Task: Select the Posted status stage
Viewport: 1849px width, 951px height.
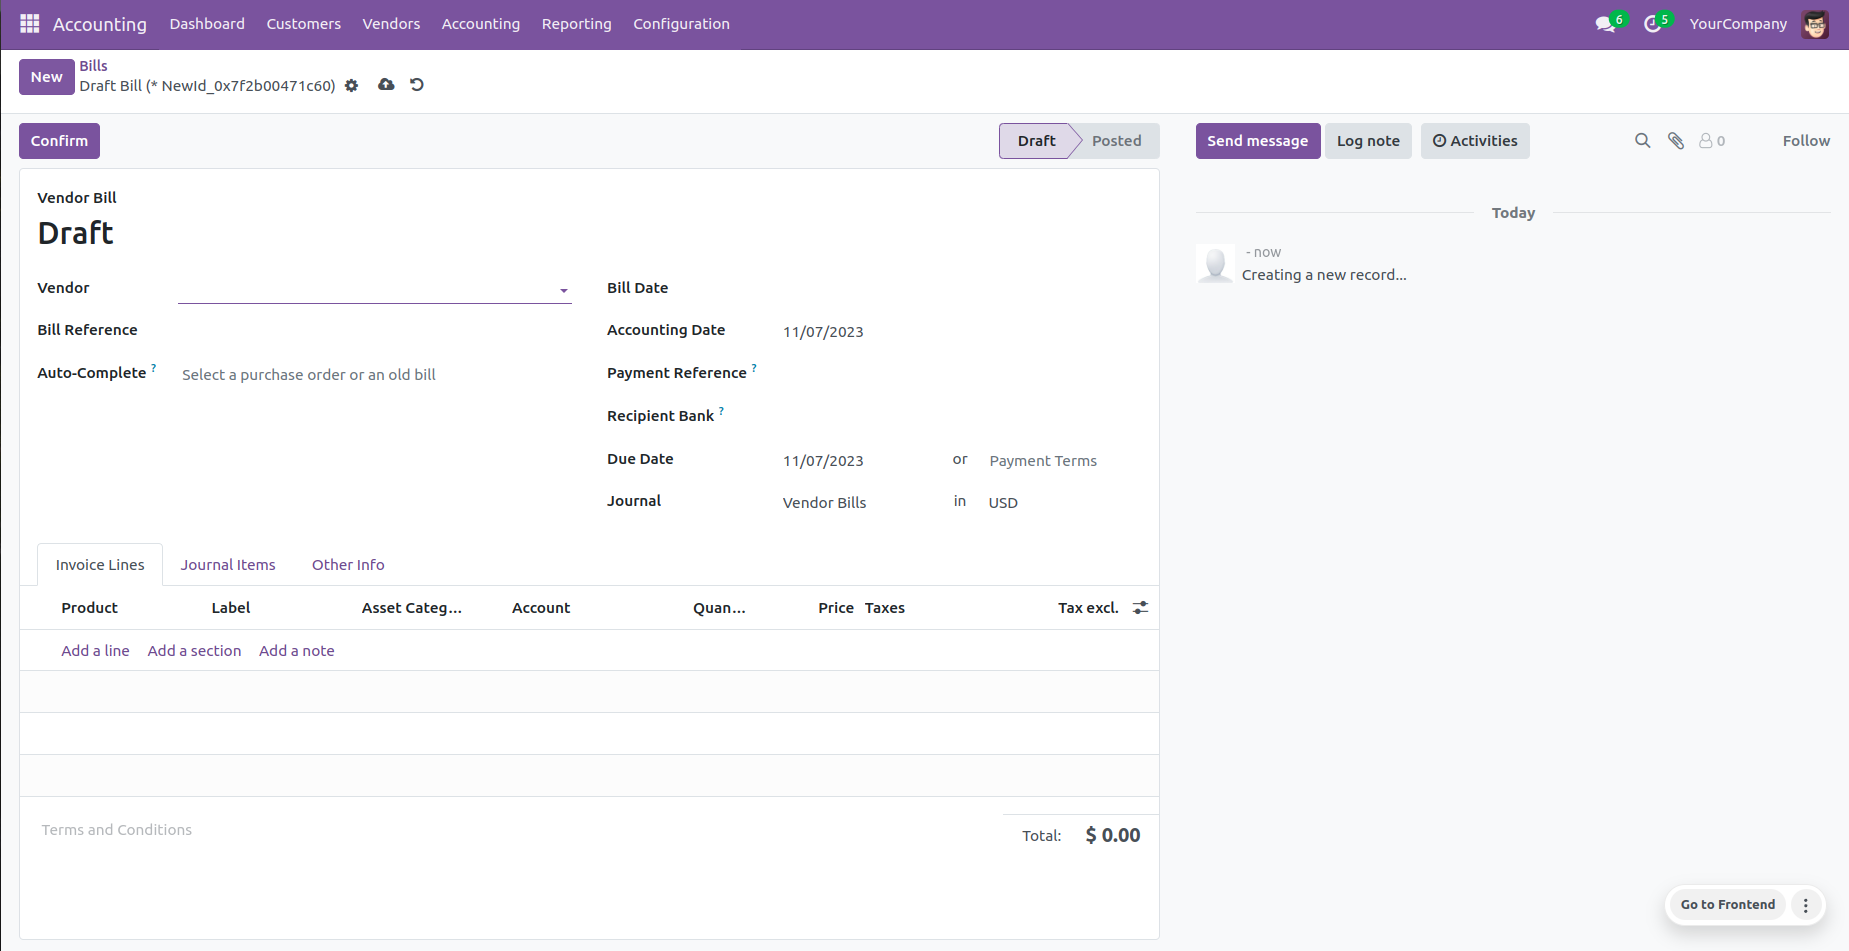Action: point(1116,141)
